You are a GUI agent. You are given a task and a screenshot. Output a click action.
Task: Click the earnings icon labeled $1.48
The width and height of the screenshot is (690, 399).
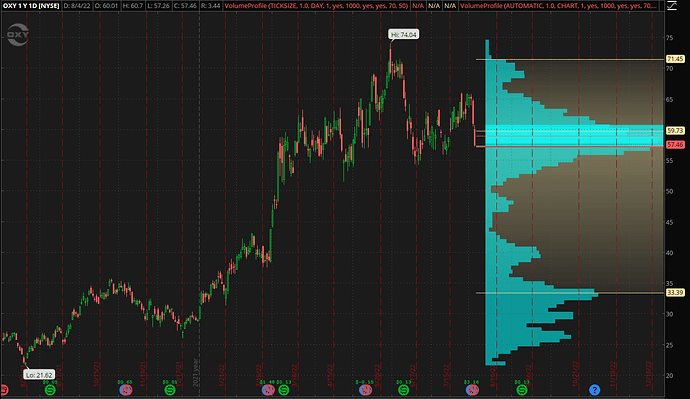pos(268,390)
